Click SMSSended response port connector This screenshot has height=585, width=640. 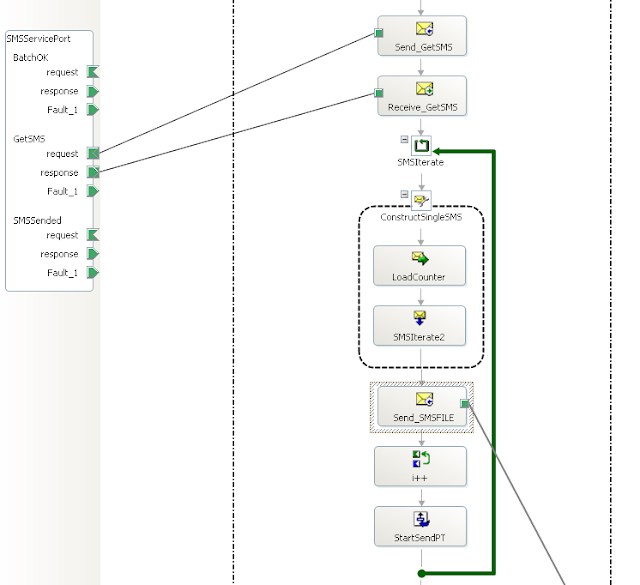point(93,254)
